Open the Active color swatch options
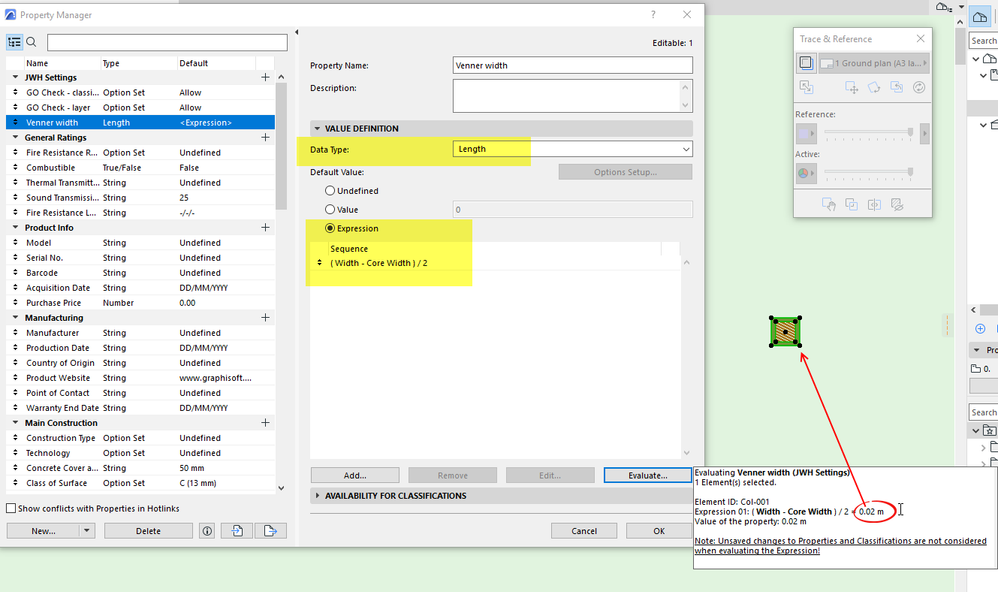Viewport: 998px width, 592px height. point(806,173)
